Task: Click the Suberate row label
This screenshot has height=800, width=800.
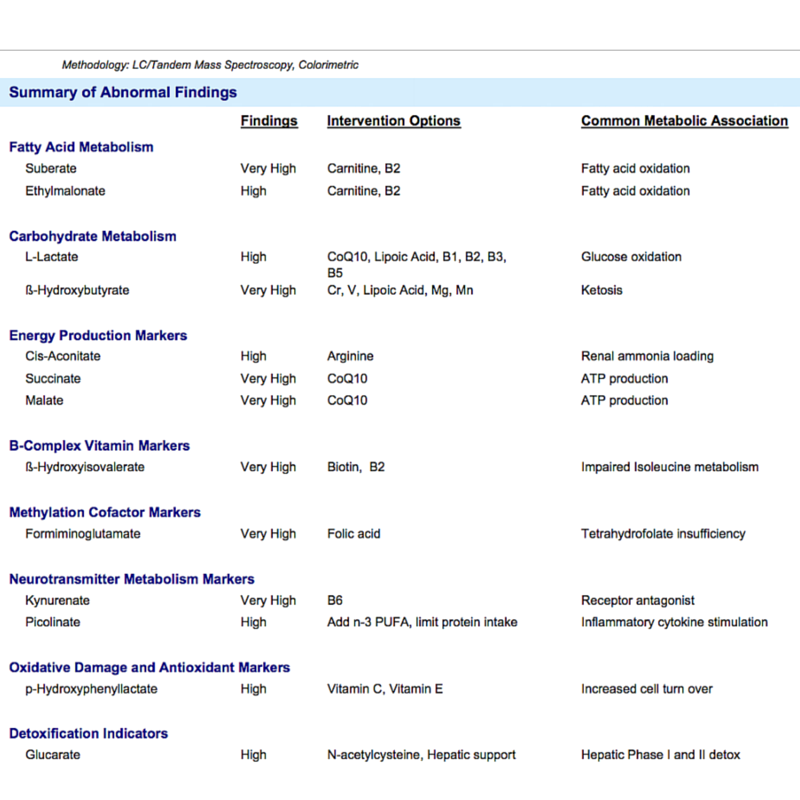Action: [51, 169]
